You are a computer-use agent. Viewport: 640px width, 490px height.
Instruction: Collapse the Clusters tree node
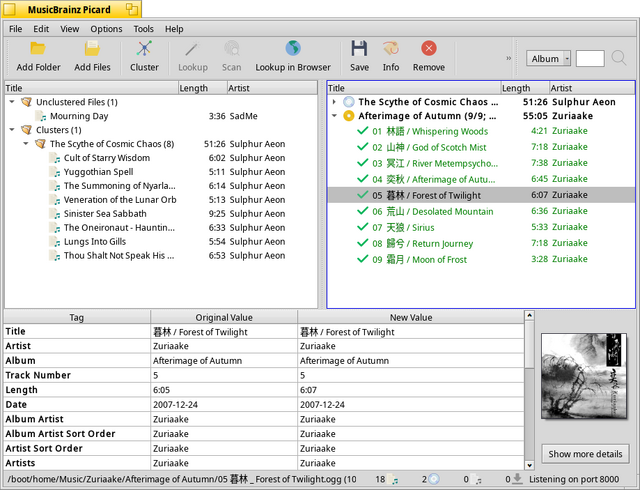[x=12, y=130]
